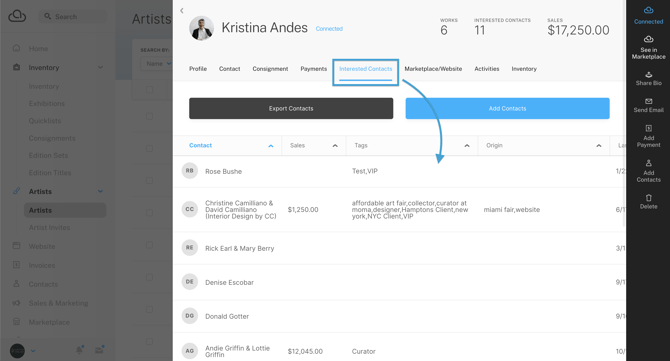Open Quicklists in the sidebar
The width and height of the screenshot is (670, 361).
[x=45, y=120]
